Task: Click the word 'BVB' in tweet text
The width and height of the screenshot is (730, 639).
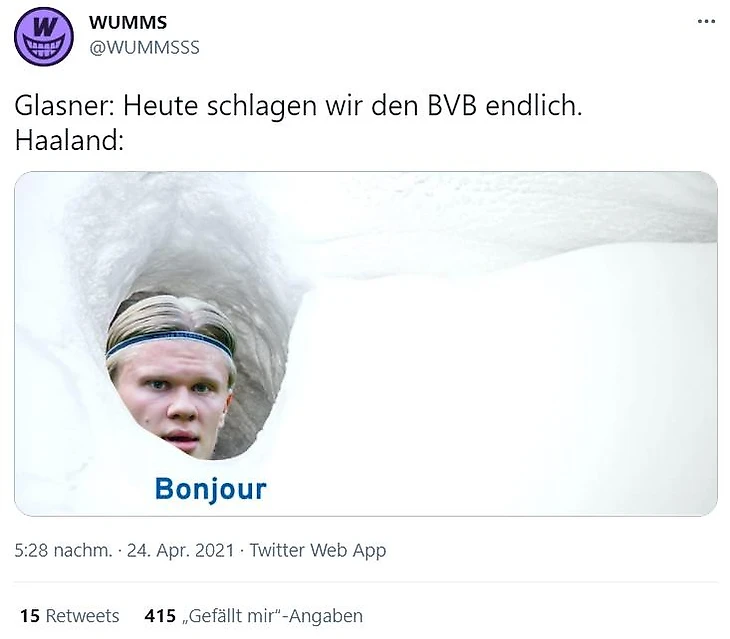Action: click(452, 106)
